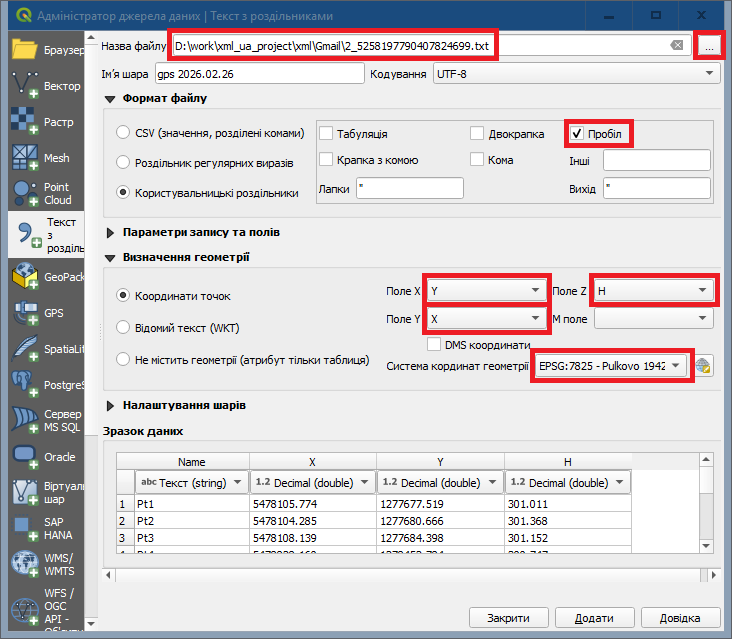Expand the Налаштування шарів section

(x=111, y=406)
